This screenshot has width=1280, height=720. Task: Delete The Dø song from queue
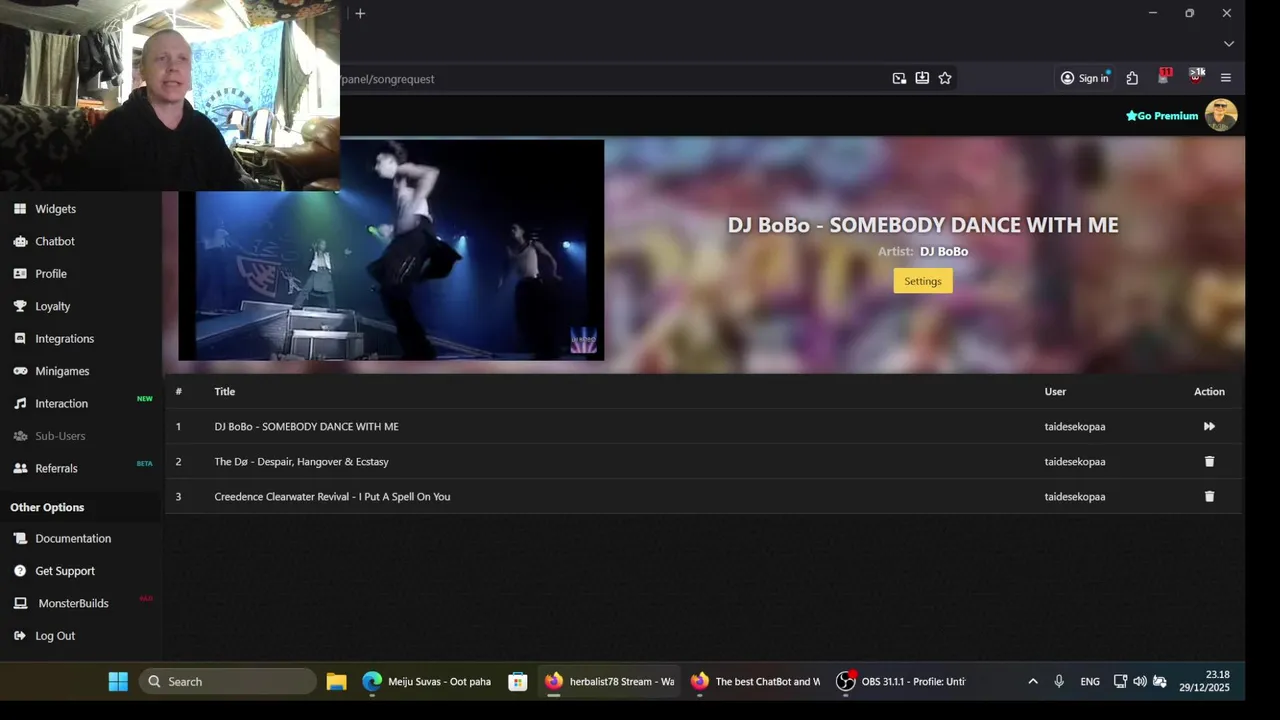(1209, 461)
